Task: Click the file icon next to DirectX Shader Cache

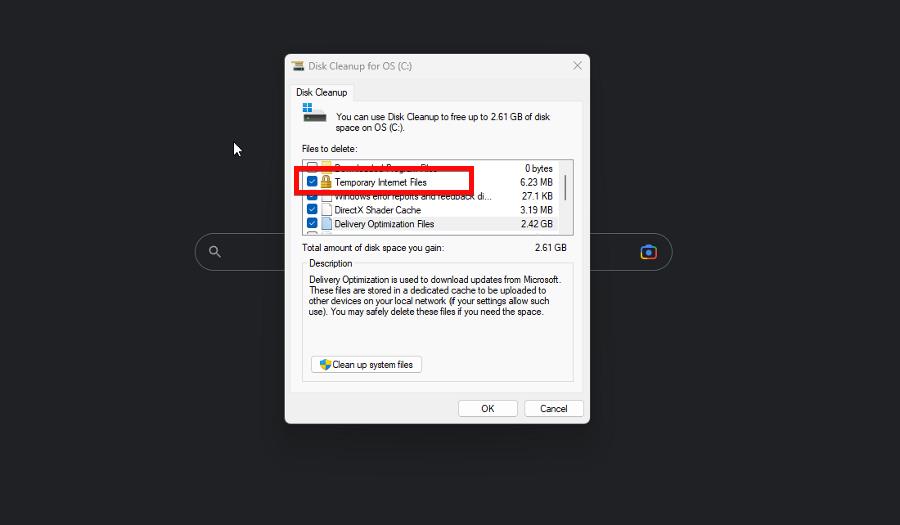Action: (x=327, y=209)
